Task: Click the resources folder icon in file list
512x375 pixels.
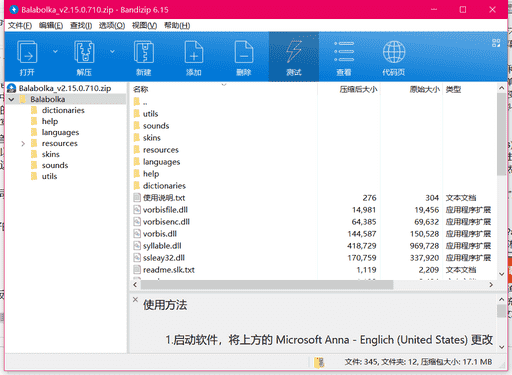Action: coord(137,150)
